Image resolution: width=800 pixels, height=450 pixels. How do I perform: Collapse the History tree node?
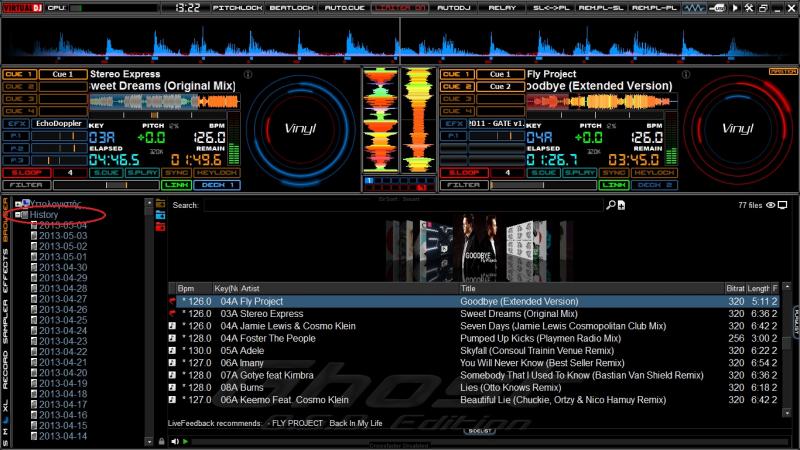[x=17, y=215]
